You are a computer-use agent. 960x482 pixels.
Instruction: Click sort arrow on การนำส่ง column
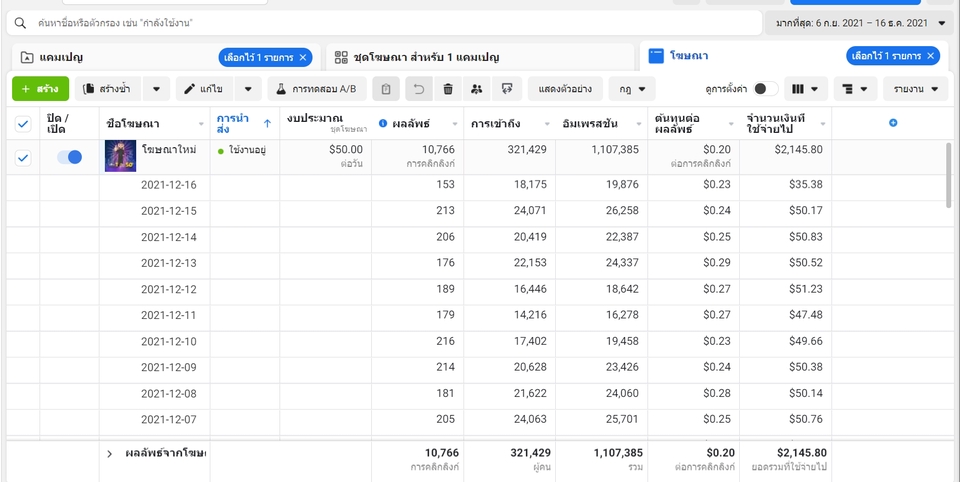267,123
